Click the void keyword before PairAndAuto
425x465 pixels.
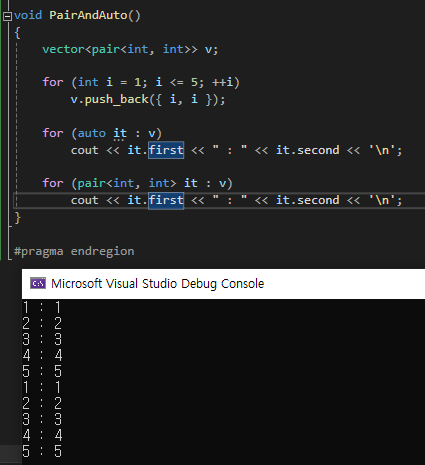click(x=28, y=15)
